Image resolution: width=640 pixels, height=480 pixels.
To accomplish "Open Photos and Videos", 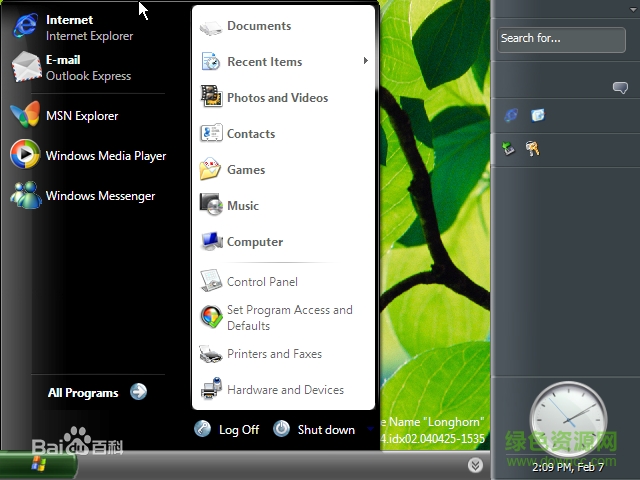I will pyautogui.click(x=276, y=98).
